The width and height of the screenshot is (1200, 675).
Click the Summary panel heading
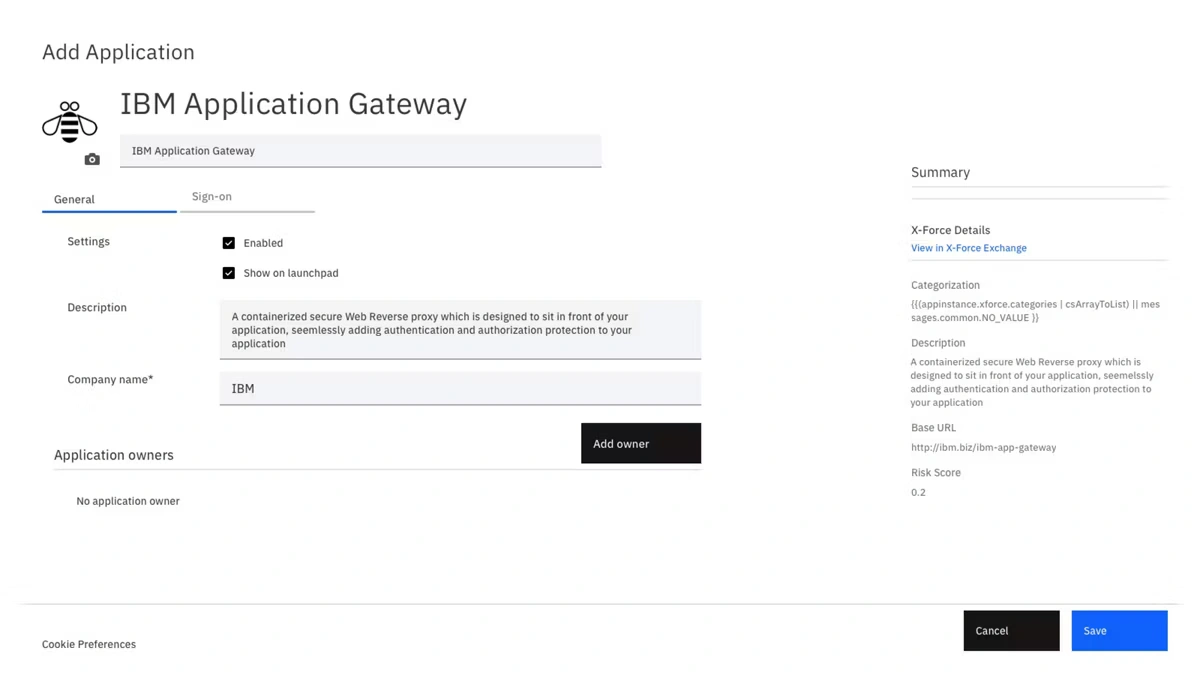point(940,173)
